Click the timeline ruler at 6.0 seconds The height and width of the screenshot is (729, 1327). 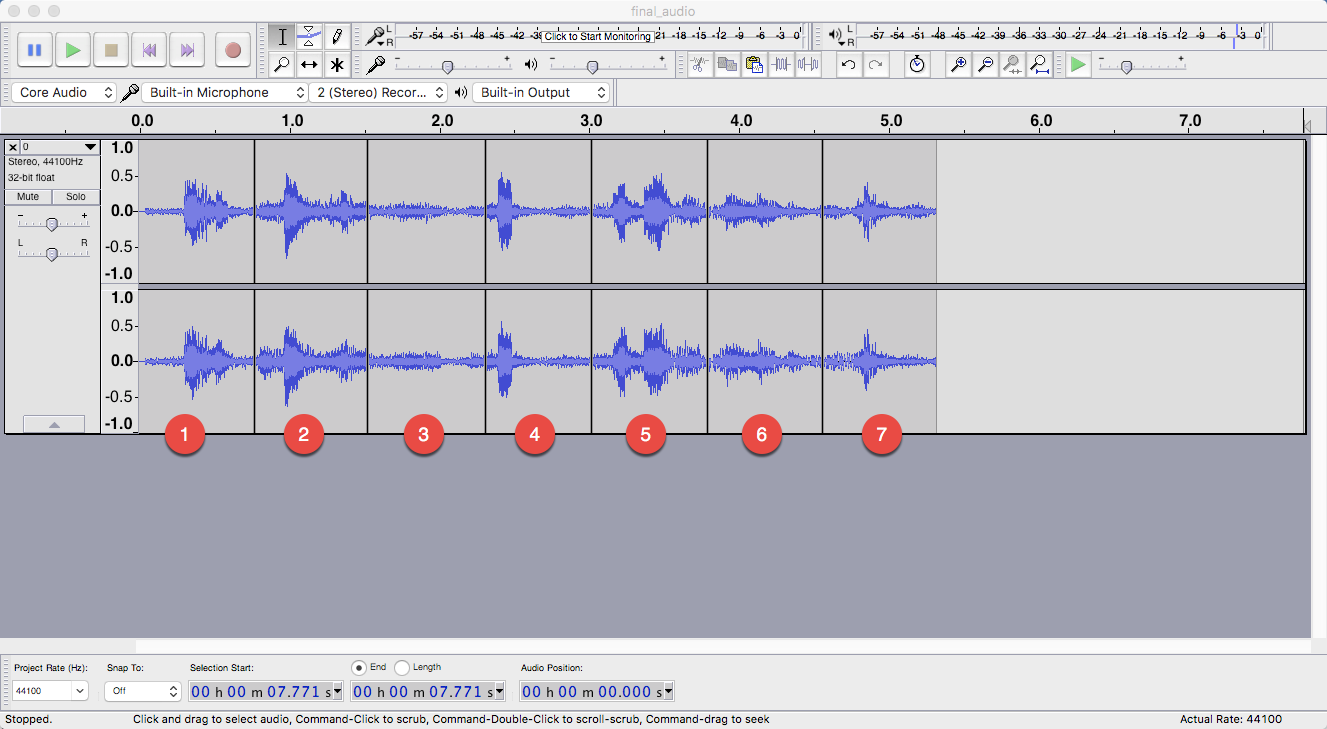pos(1041,121)
